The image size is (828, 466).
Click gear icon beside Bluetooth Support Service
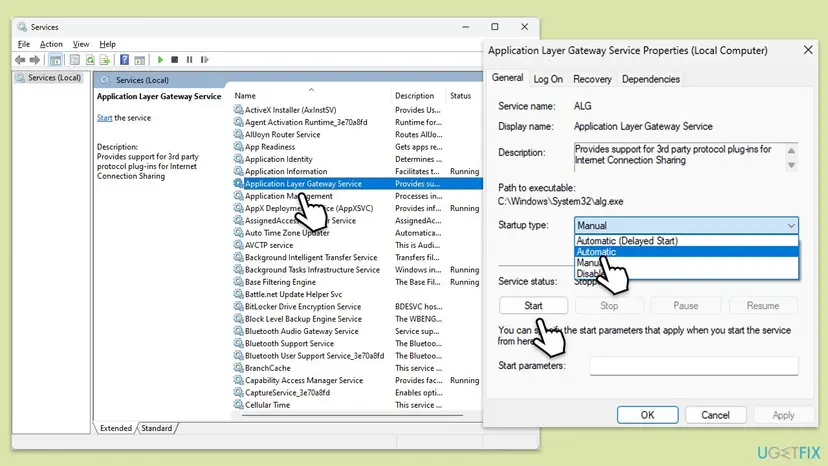pos(238,343)
